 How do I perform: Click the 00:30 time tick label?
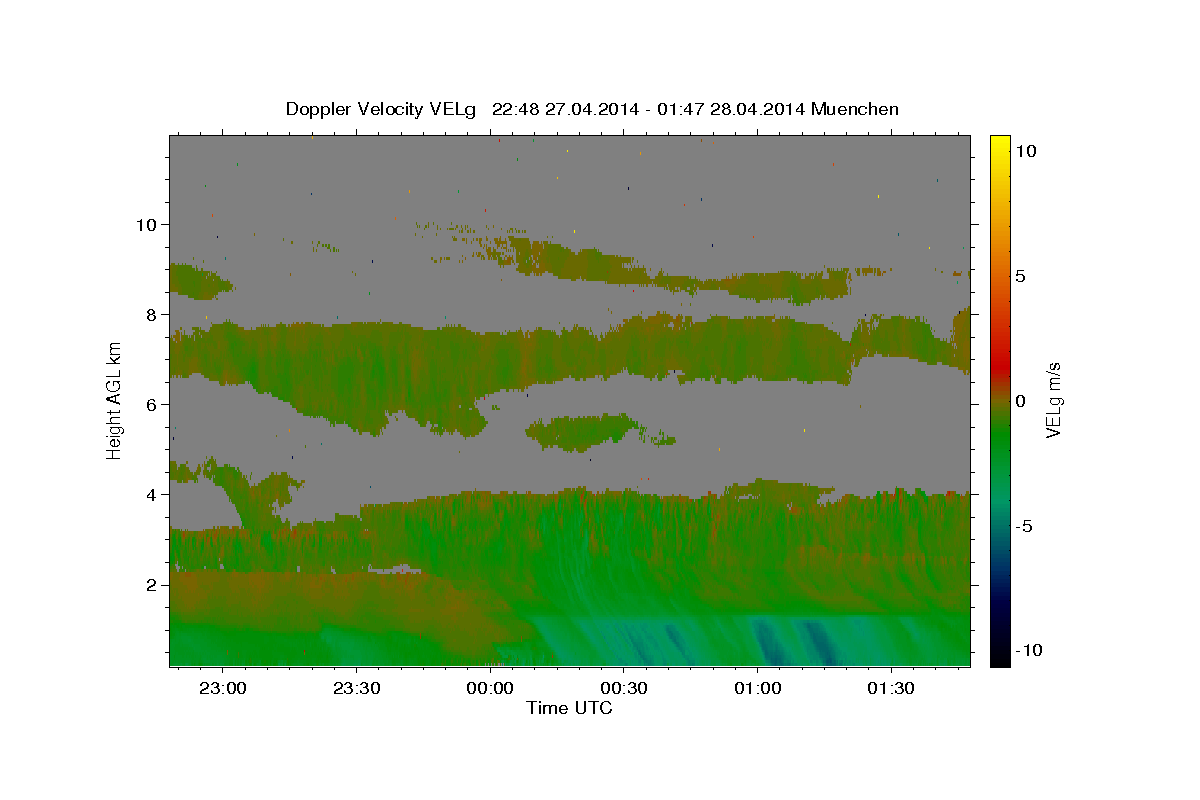[623, 688]
